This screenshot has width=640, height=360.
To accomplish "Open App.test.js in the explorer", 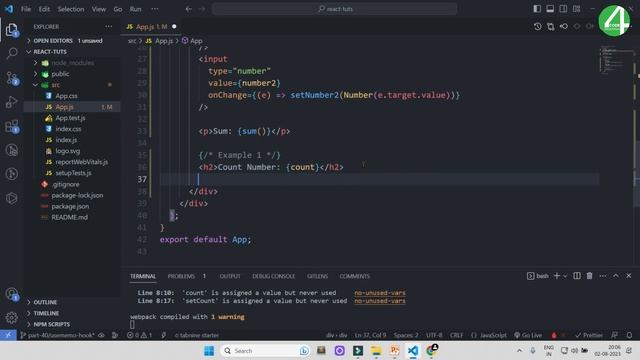I will coord(70,118).
